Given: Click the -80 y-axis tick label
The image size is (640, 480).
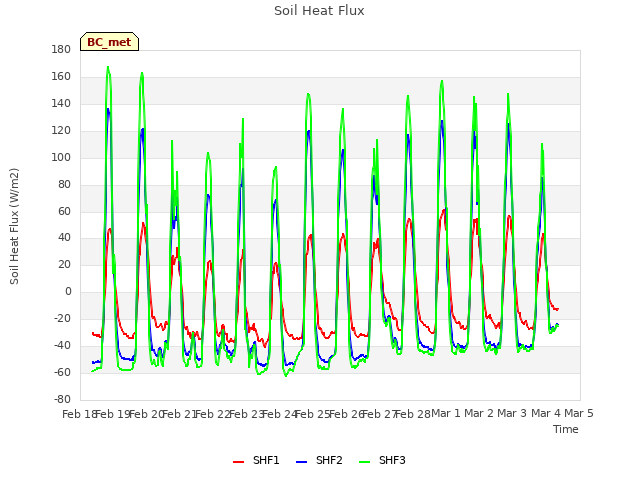Looking at the screenshot, I should pyautogui.click(x=62, y=399).
